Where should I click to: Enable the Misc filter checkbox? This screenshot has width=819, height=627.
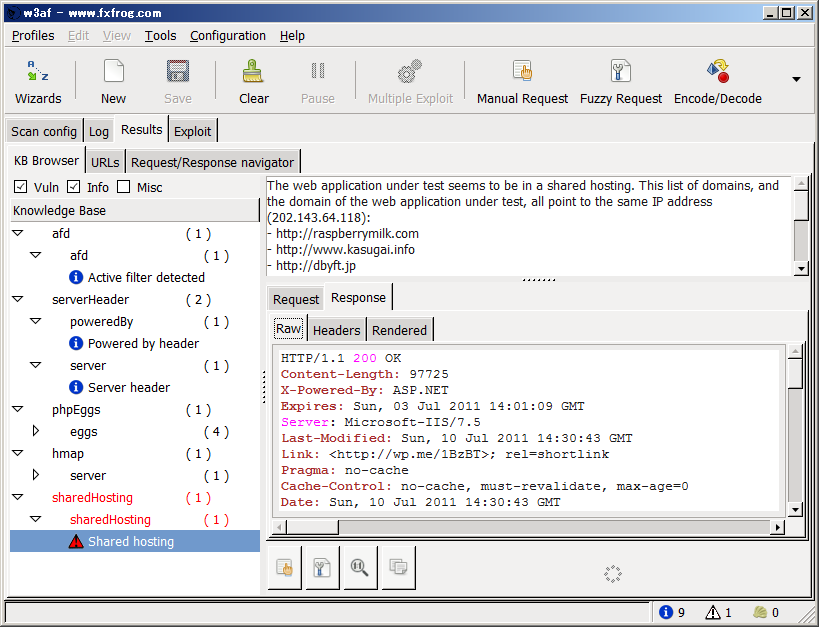(x=124, y=187)
